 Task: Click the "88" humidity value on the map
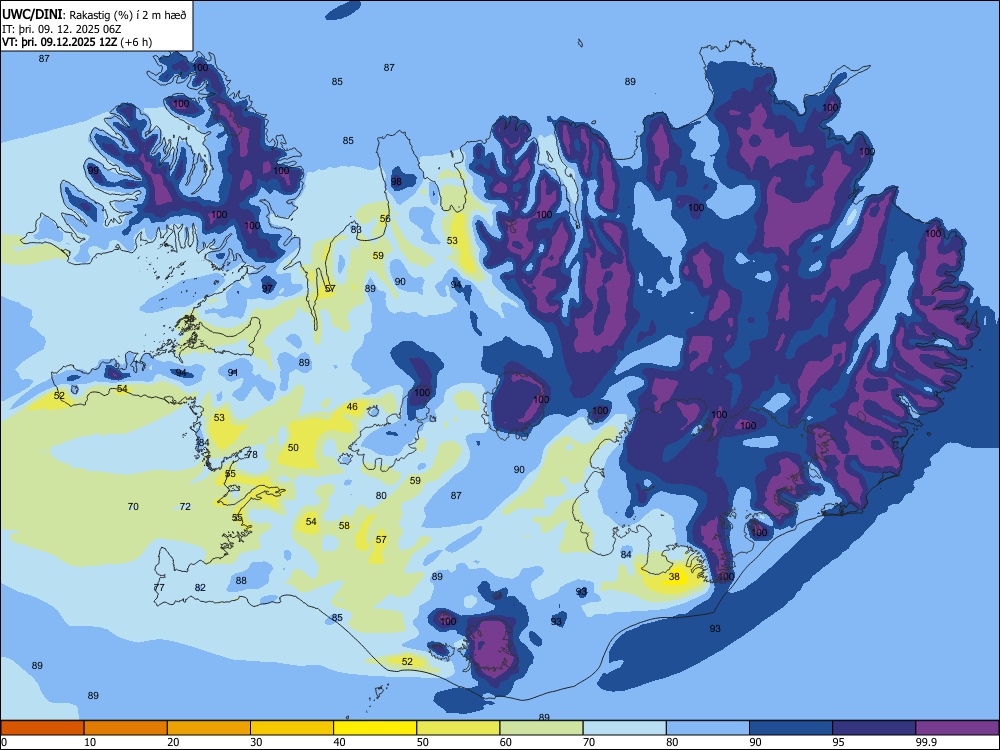pos(241,580)
